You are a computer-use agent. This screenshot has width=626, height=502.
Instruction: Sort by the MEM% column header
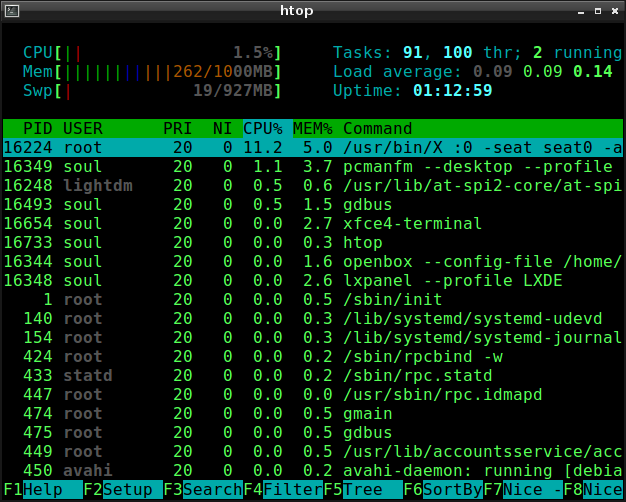[313, 129]
